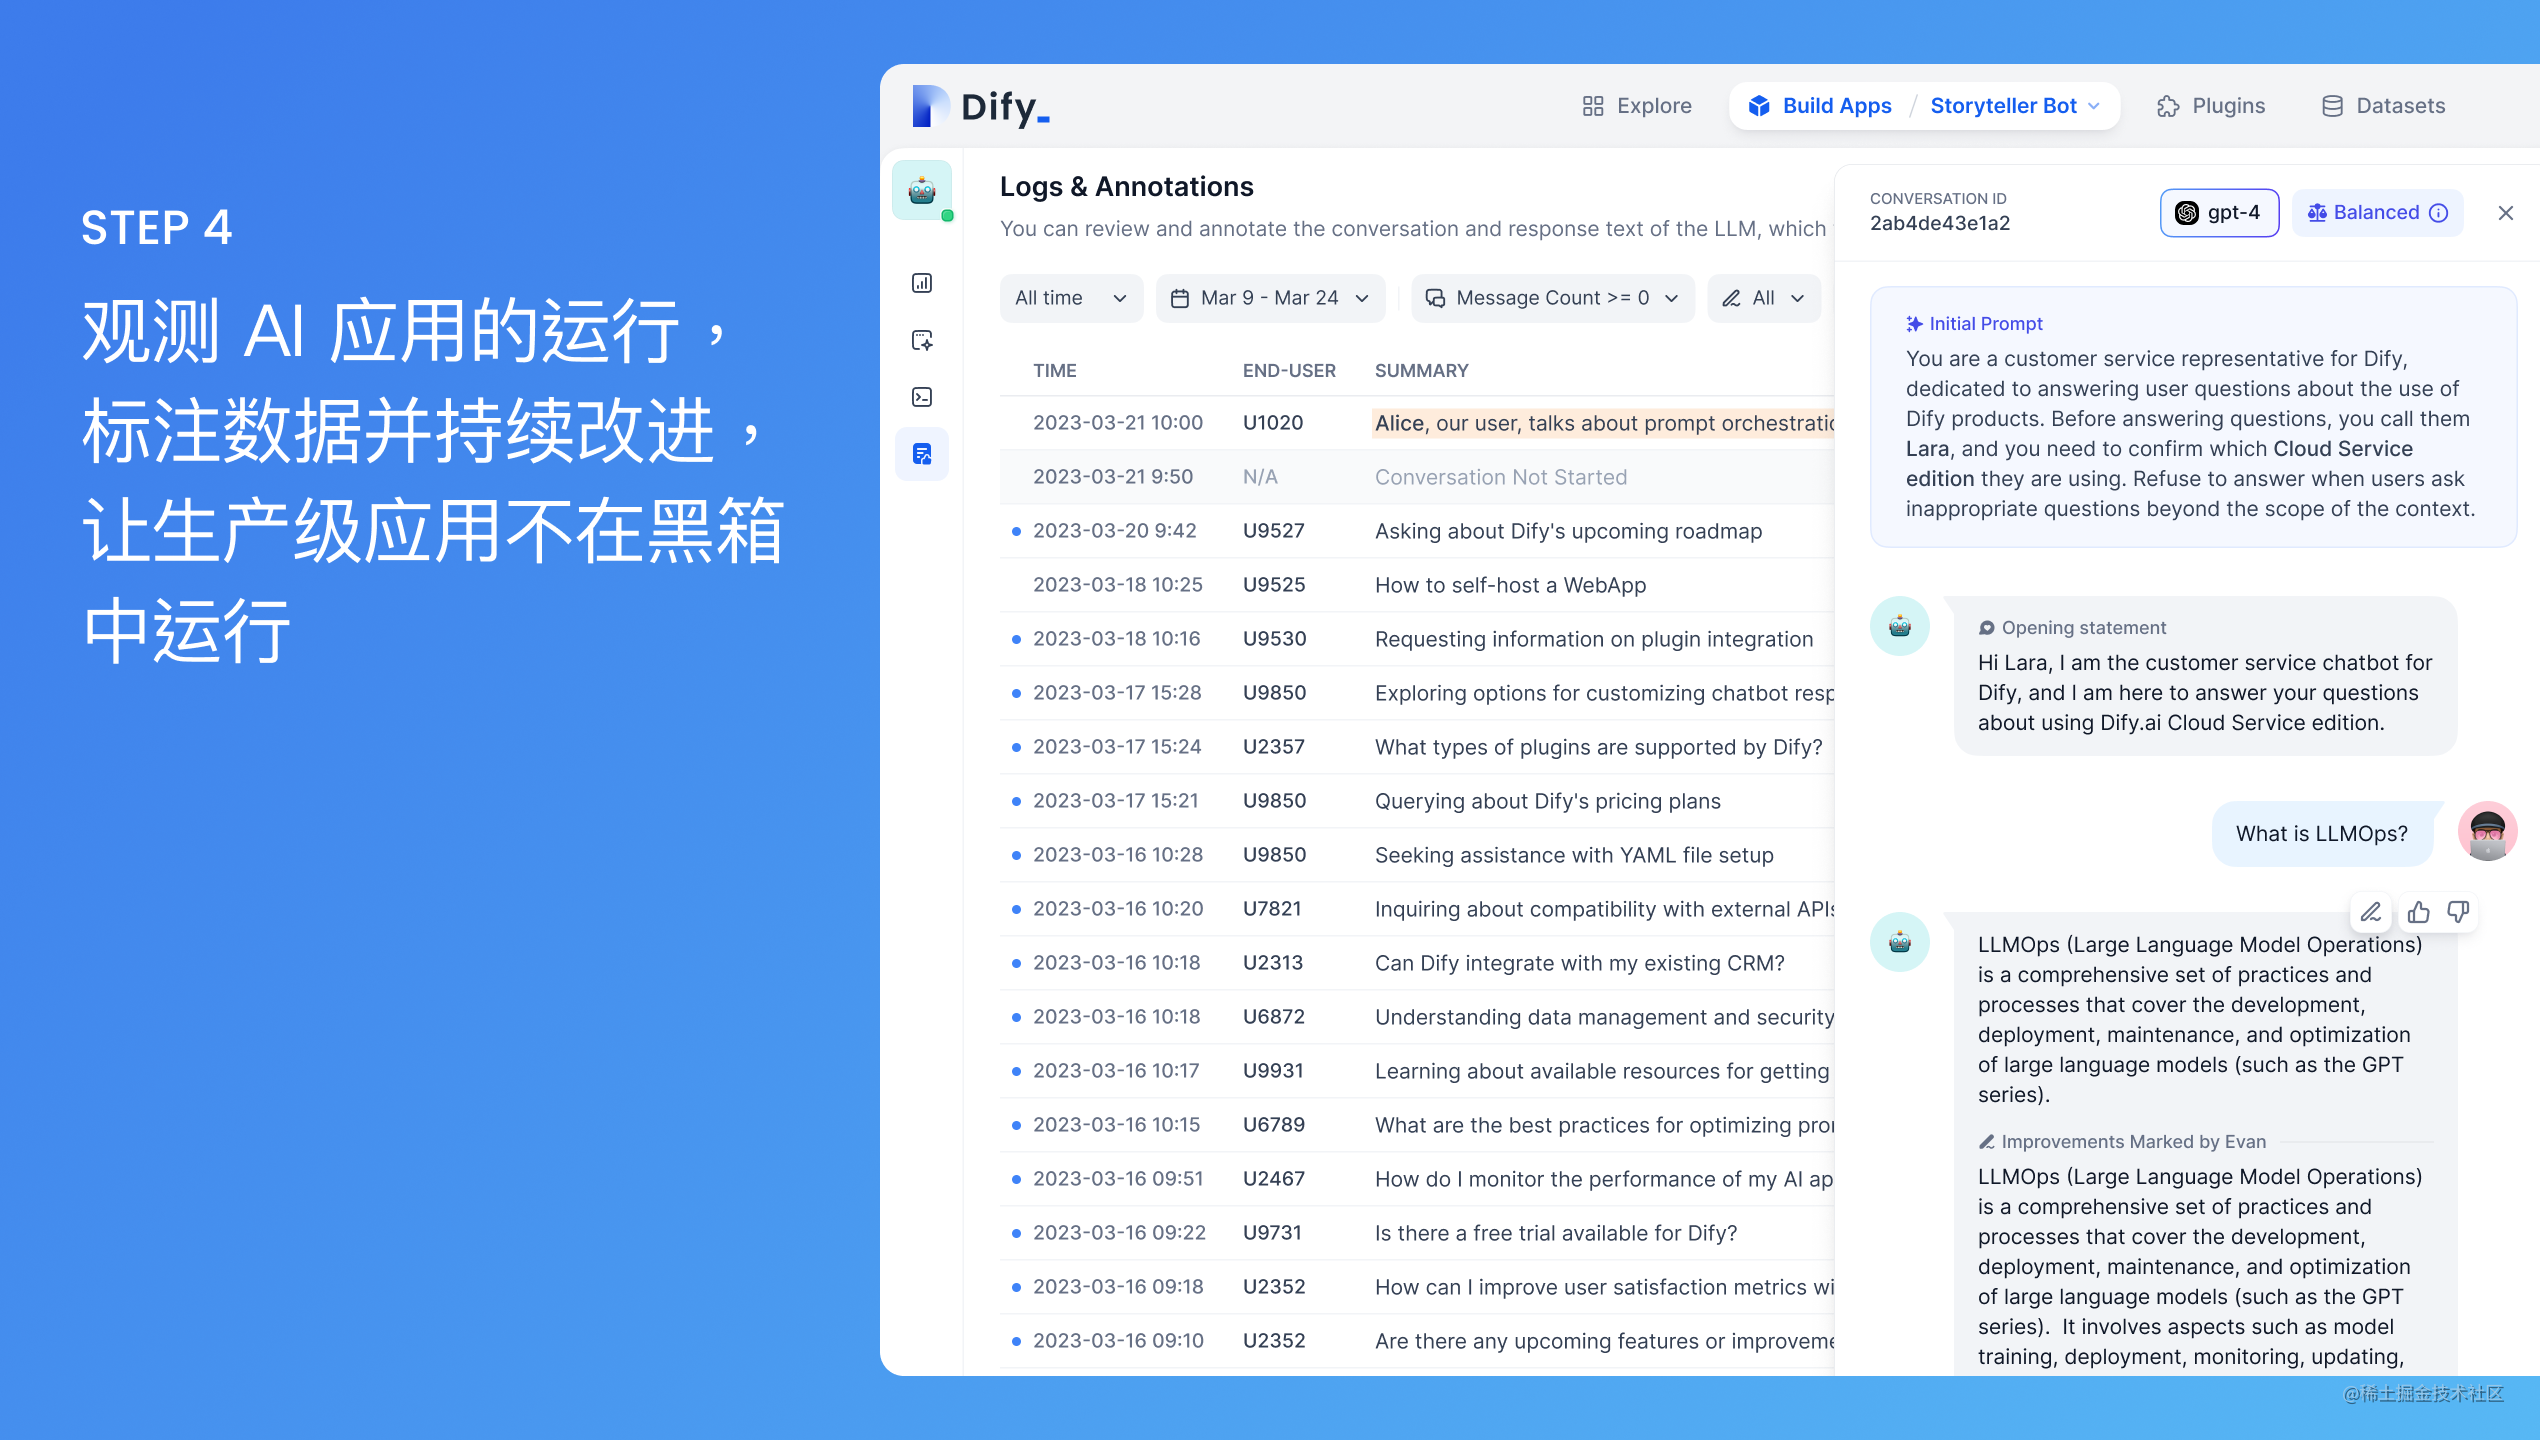The image size is (2540, 1440).
Task: Click the Balanced mode button
Action: [2377, 212]
